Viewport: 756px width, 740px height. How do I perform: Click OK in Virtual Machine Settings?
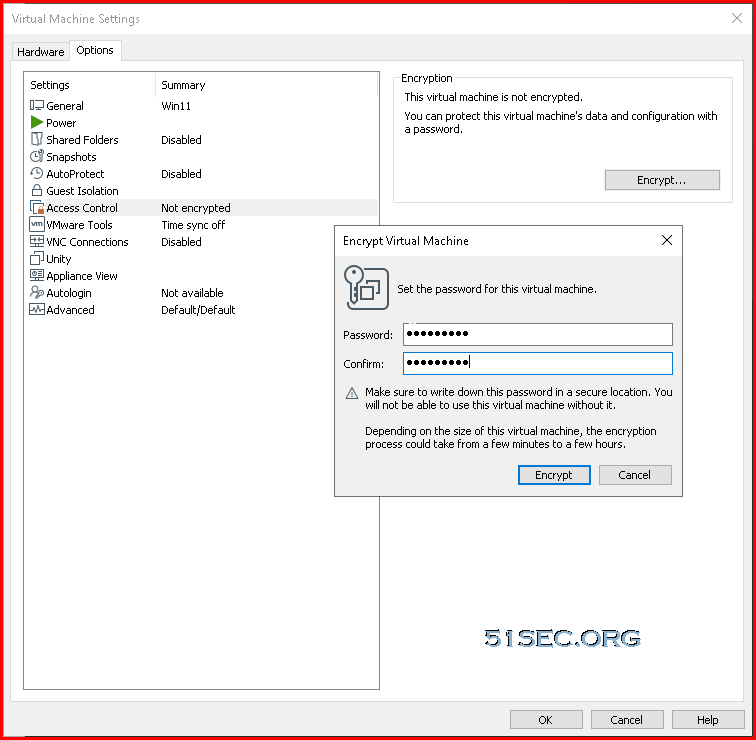pyautogui.click(x=546, y=720)
